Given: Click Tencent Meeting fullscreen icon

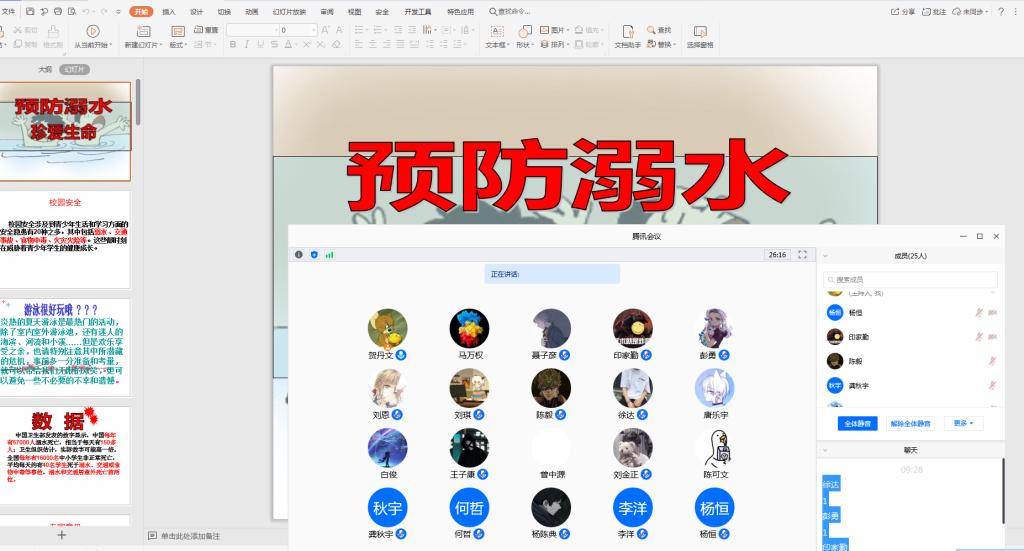Looking at the screenshot, I should (802, 255).
